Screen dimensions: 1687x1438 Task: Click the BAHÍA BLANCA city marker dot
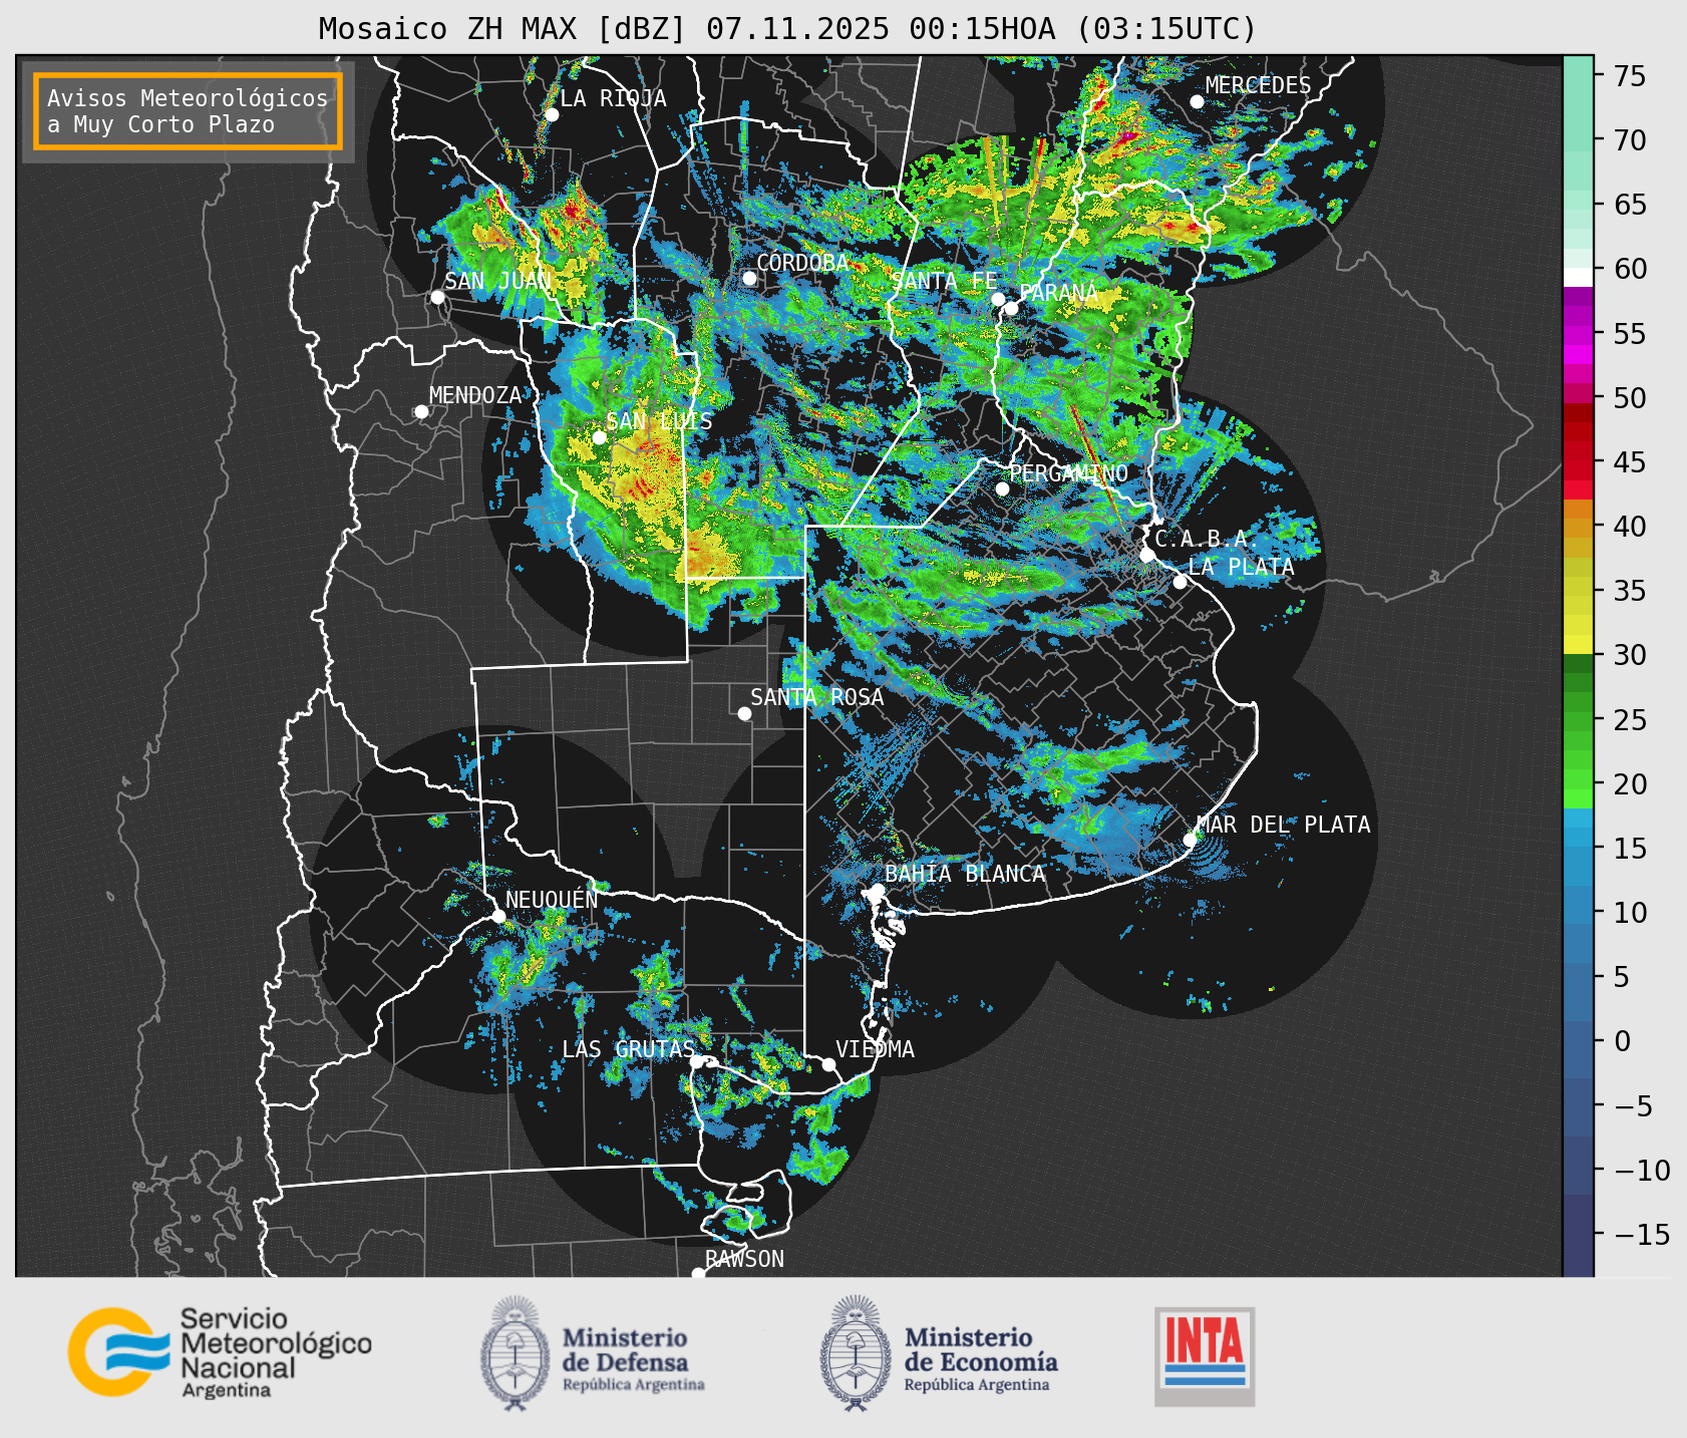(x=877, y=890)
